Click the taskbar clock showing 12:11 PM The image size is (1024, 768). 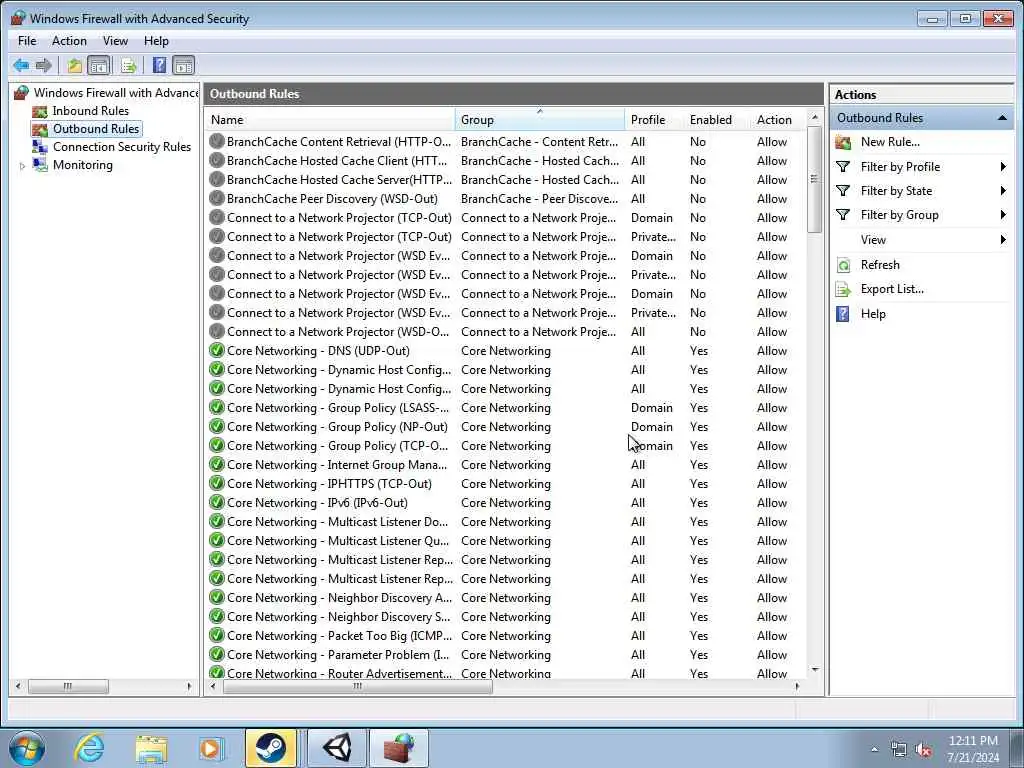pos(973,749)
